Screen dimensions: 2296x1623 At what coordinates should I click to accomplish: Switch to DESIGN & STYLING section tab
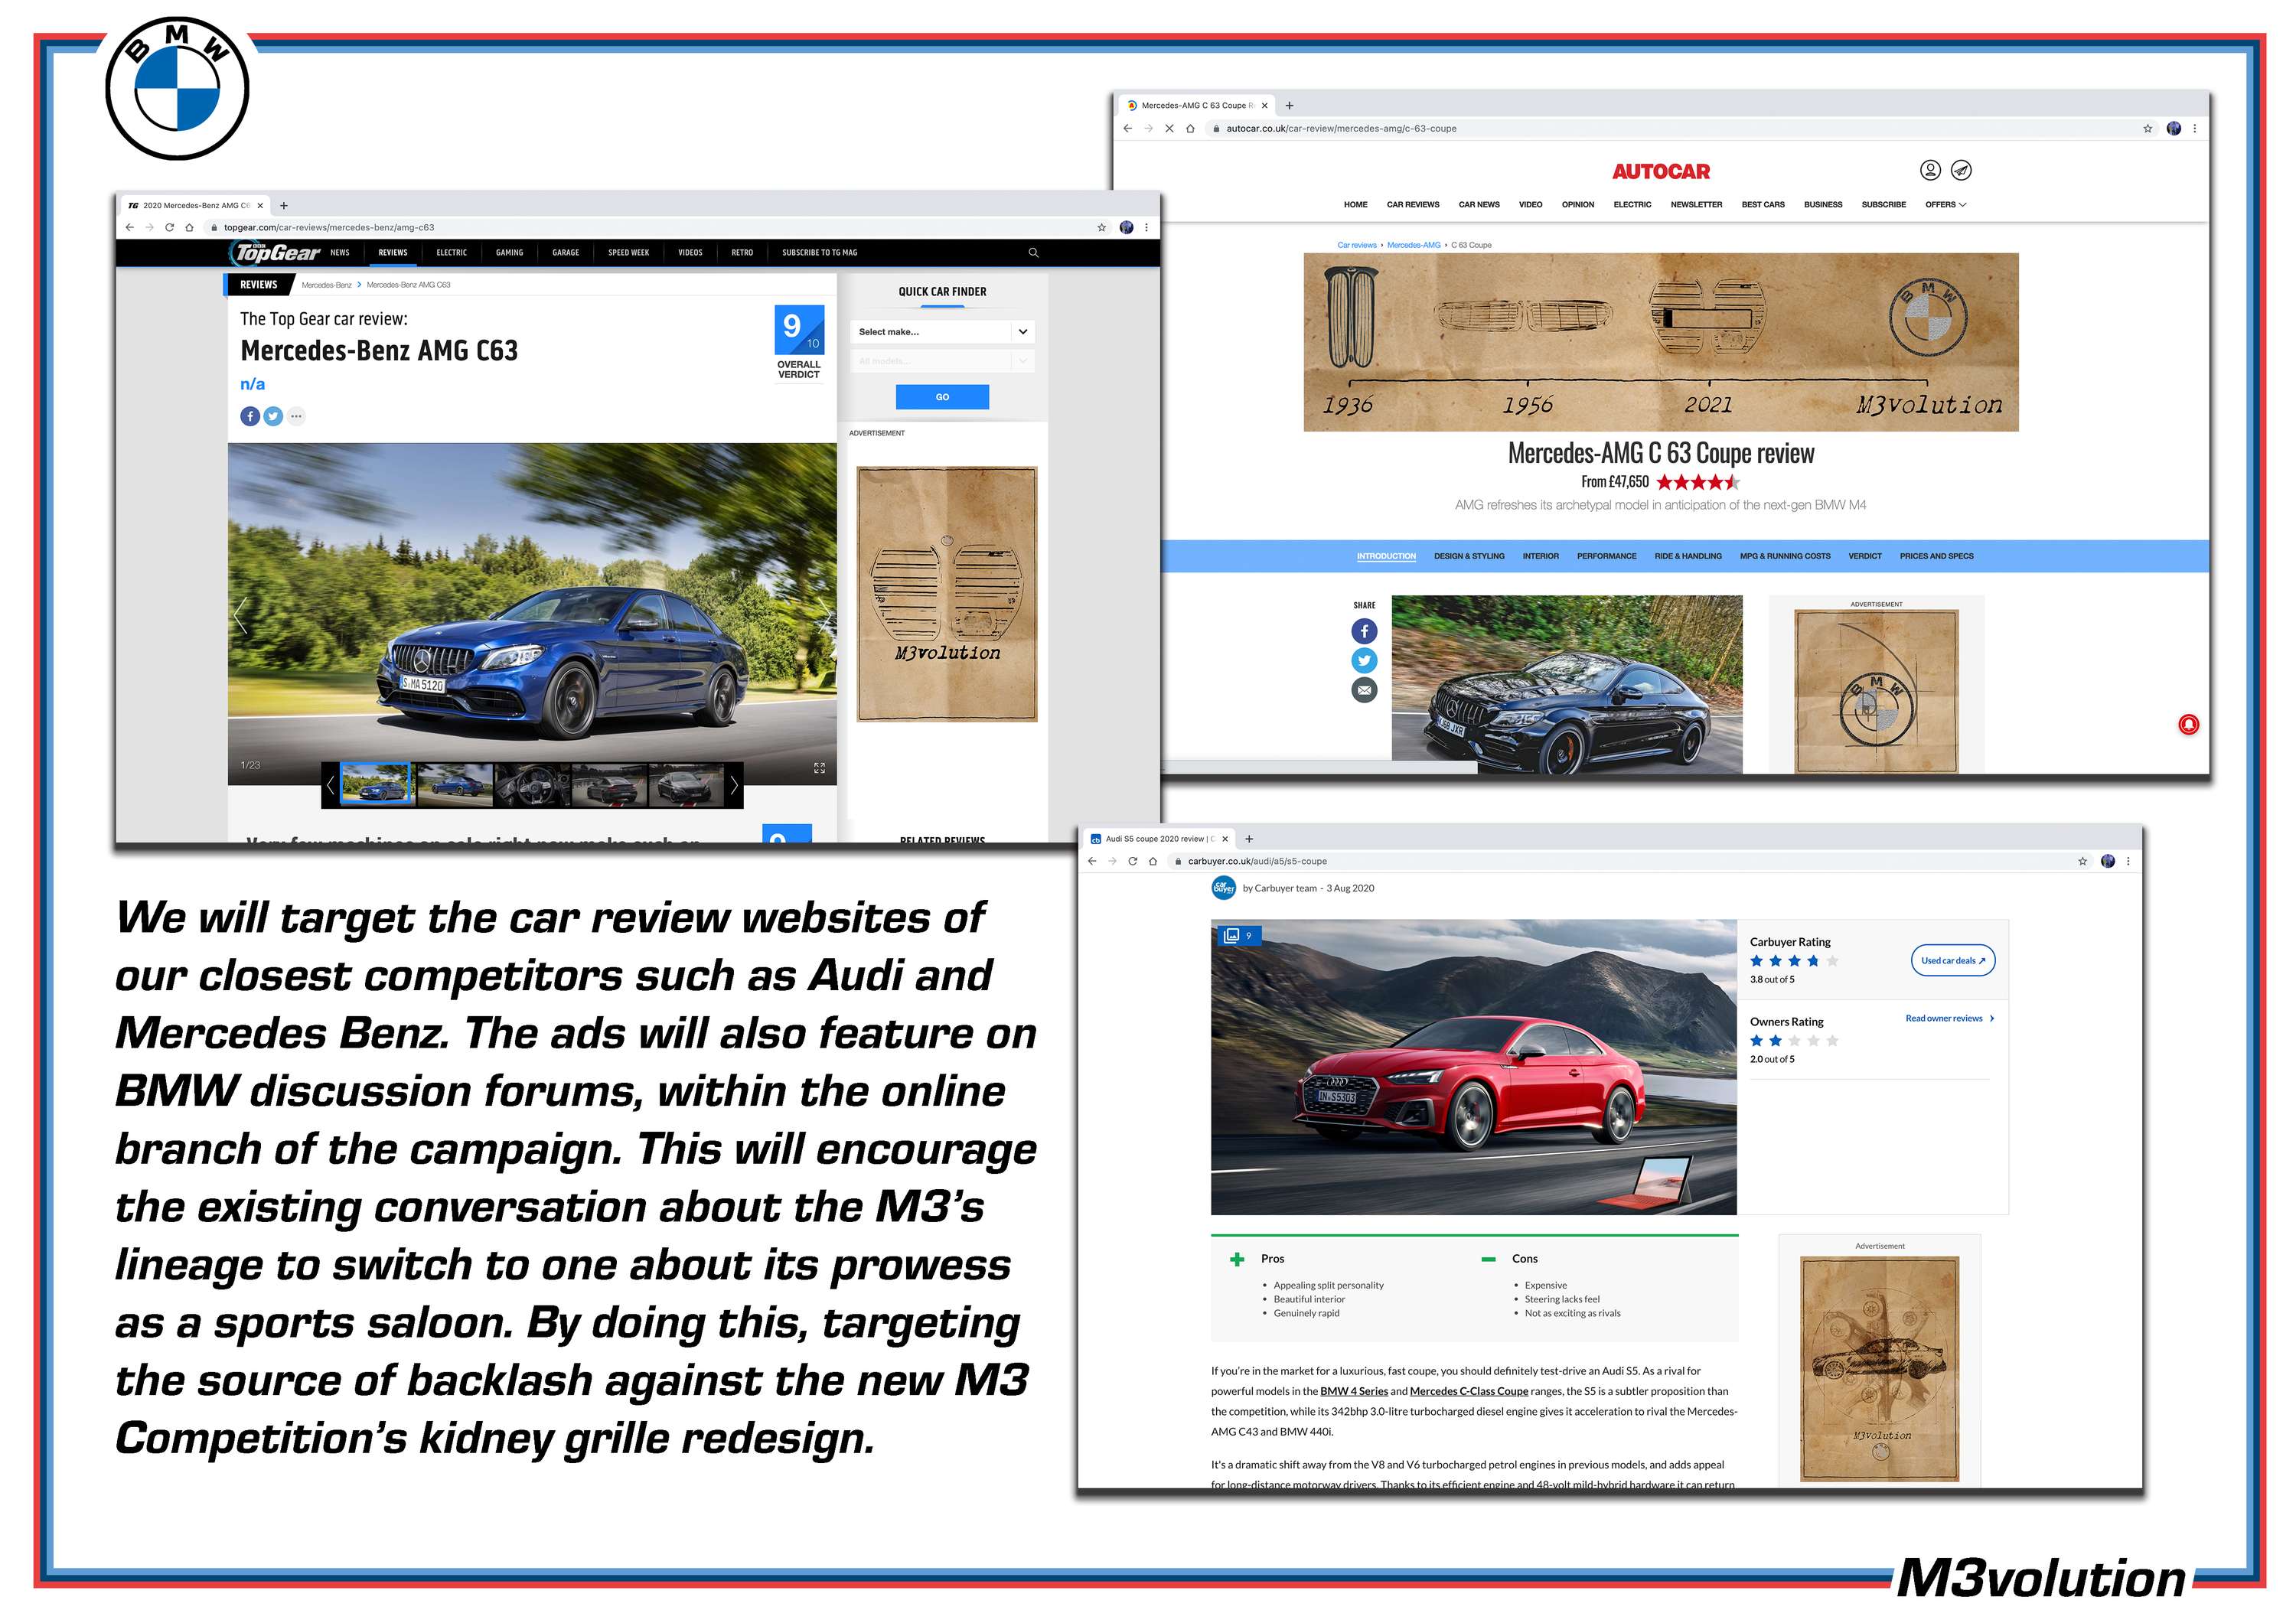(1468, 556)
